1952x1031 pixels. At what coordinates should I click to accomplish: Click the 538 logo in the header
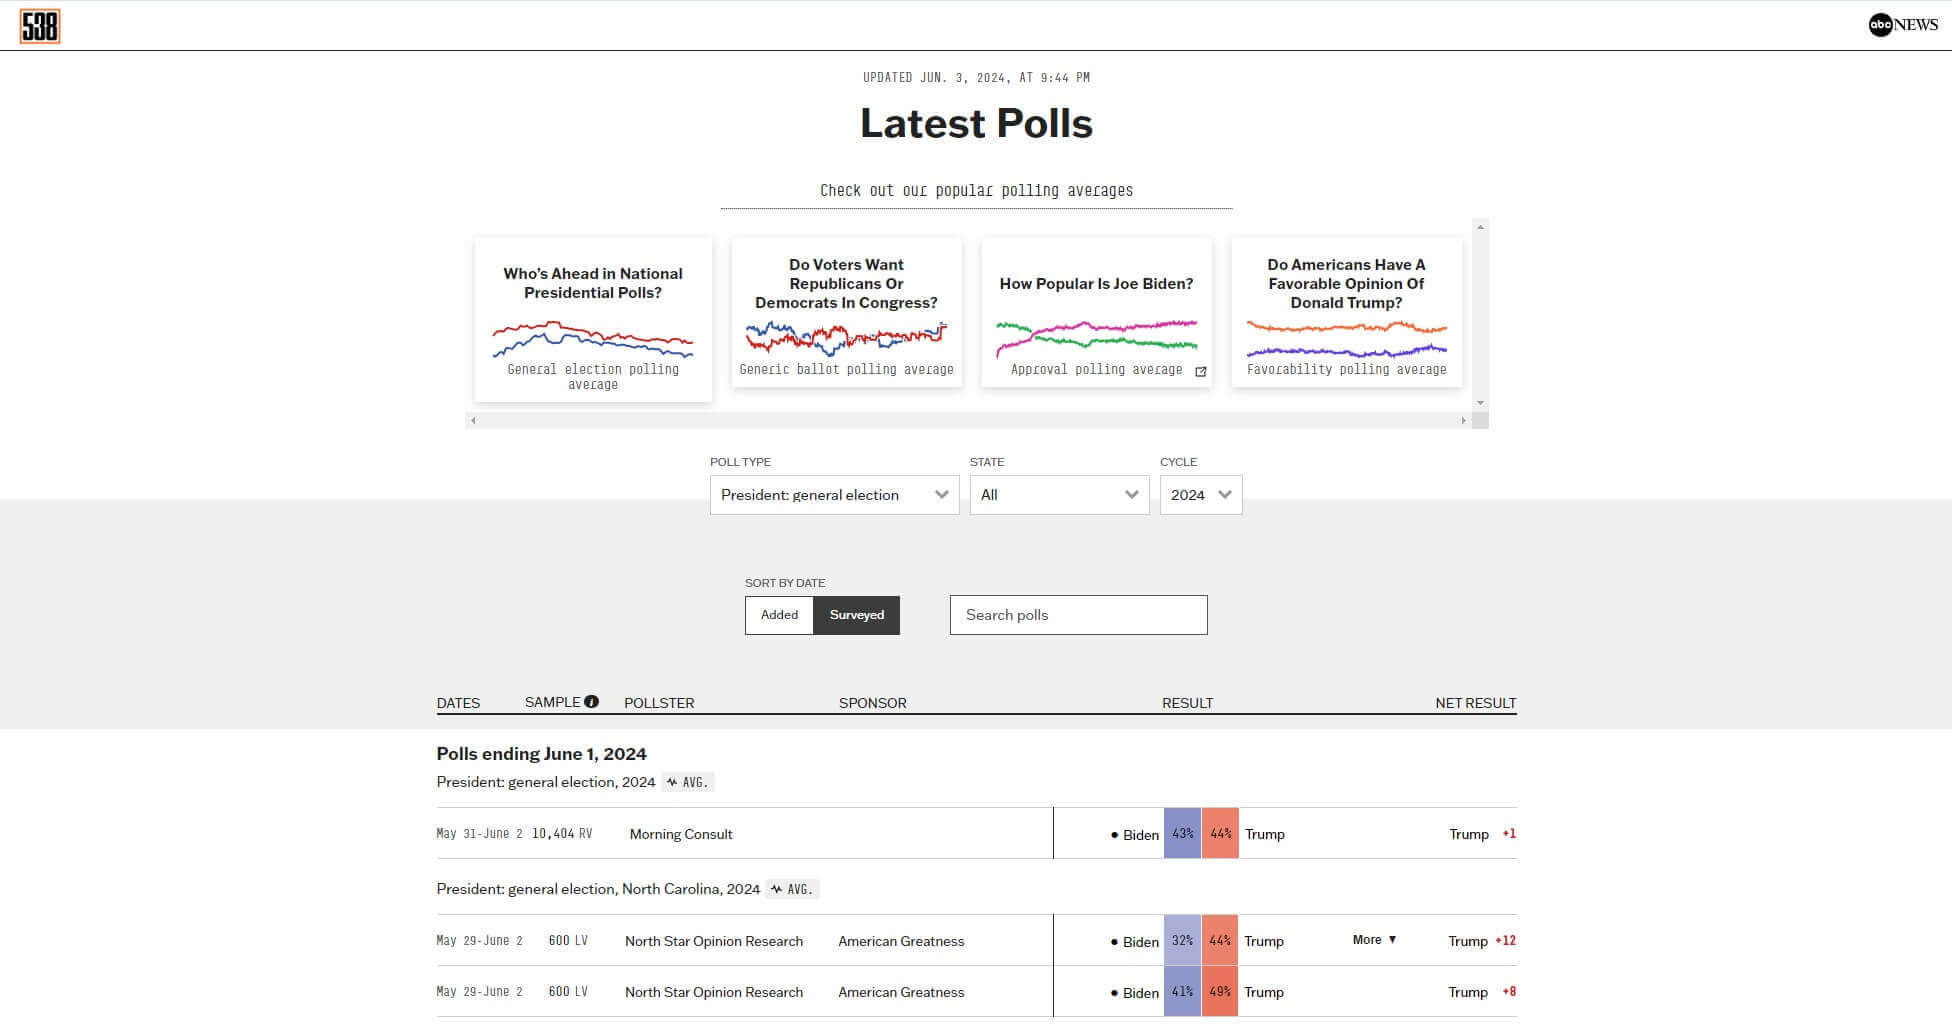pyautogui.click(x=41, y=26)
